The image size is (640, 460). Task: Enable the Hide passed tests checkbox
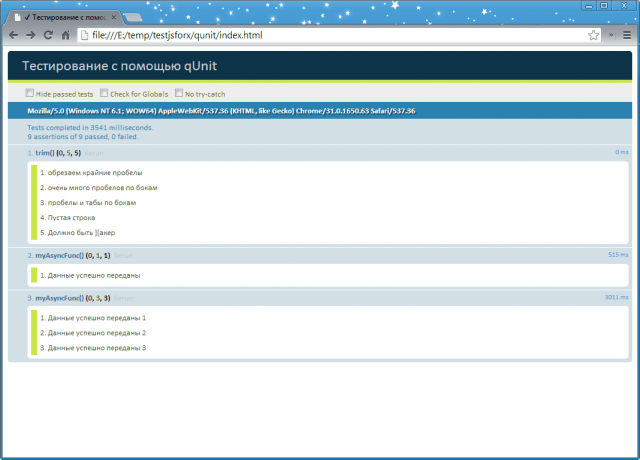(29, 93)
